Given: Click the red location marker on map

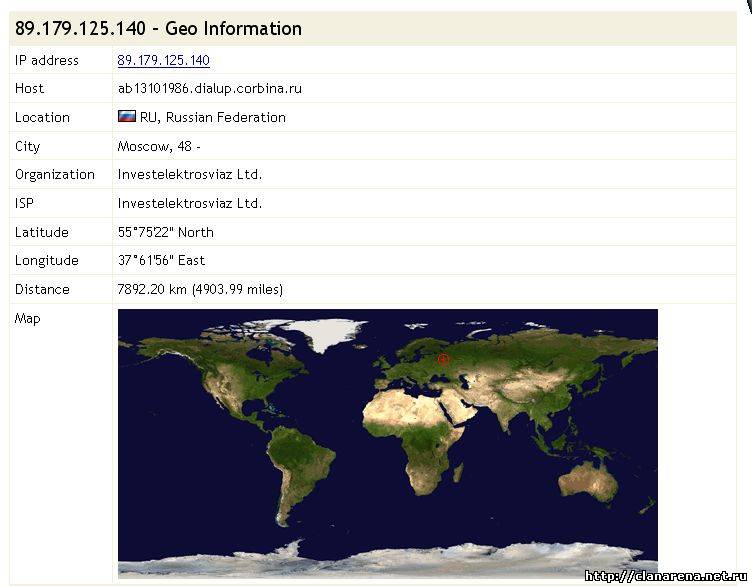Looking at the screenshot, I should pyautogui.click(x=444, y=358).
